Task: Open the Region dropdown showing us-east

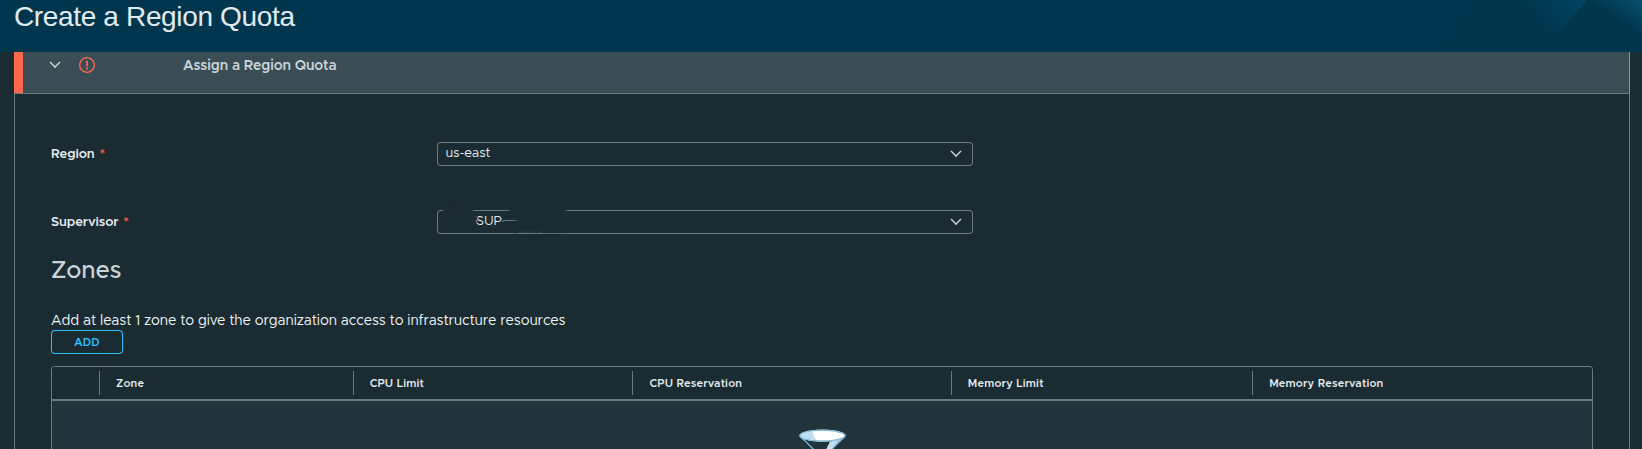Action: click(704, 154)
